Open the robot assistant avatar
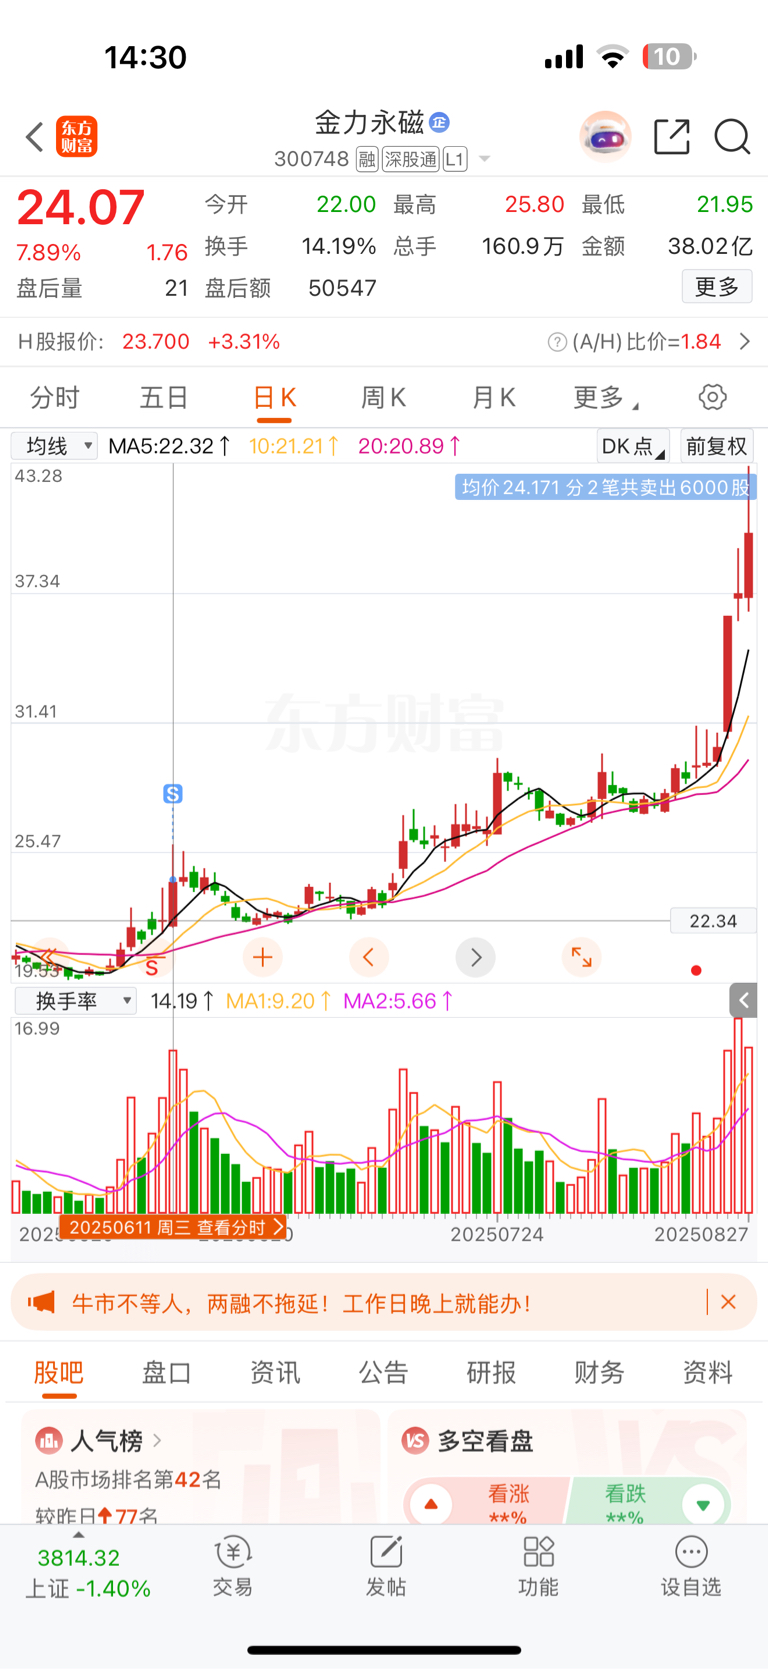The image size is (768, 1669). (x=606, y=137)
